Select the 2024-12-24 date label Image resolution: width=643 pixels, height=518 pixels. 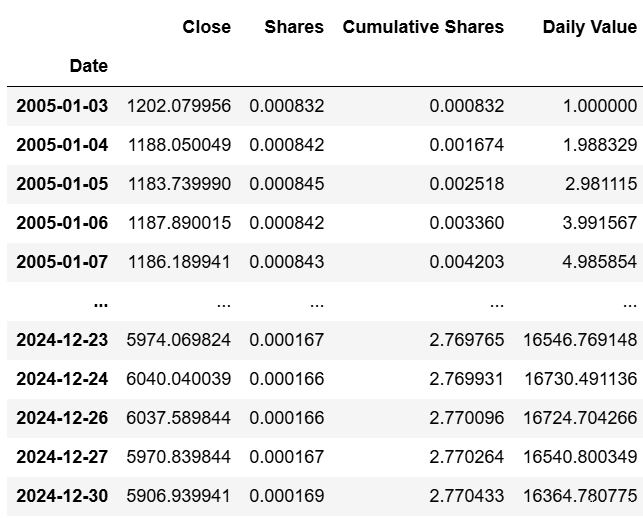point(62,379)
